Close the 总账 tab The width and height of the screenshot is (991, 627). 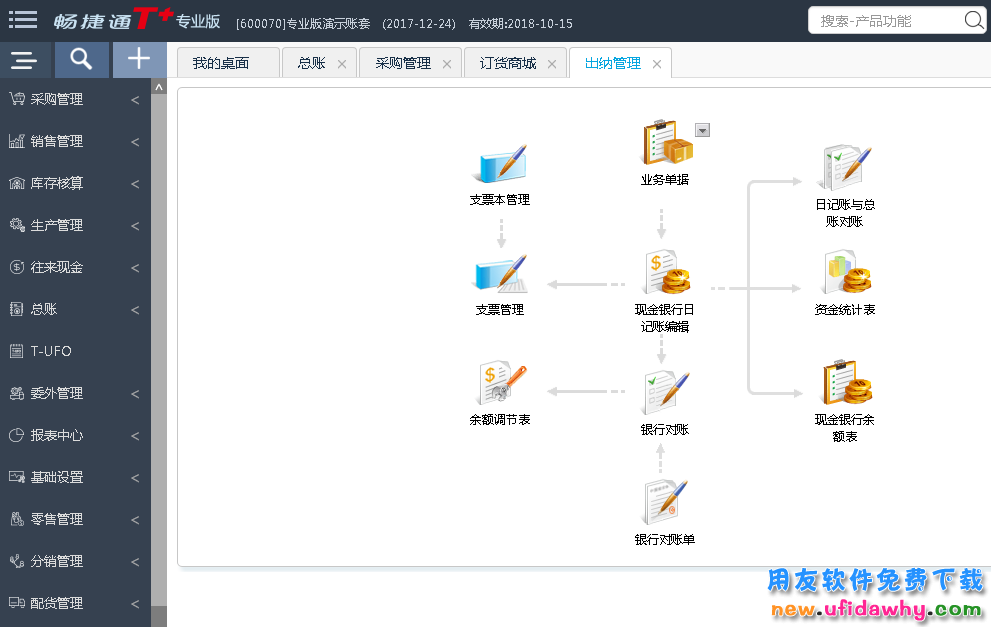[x=342, y=64]
